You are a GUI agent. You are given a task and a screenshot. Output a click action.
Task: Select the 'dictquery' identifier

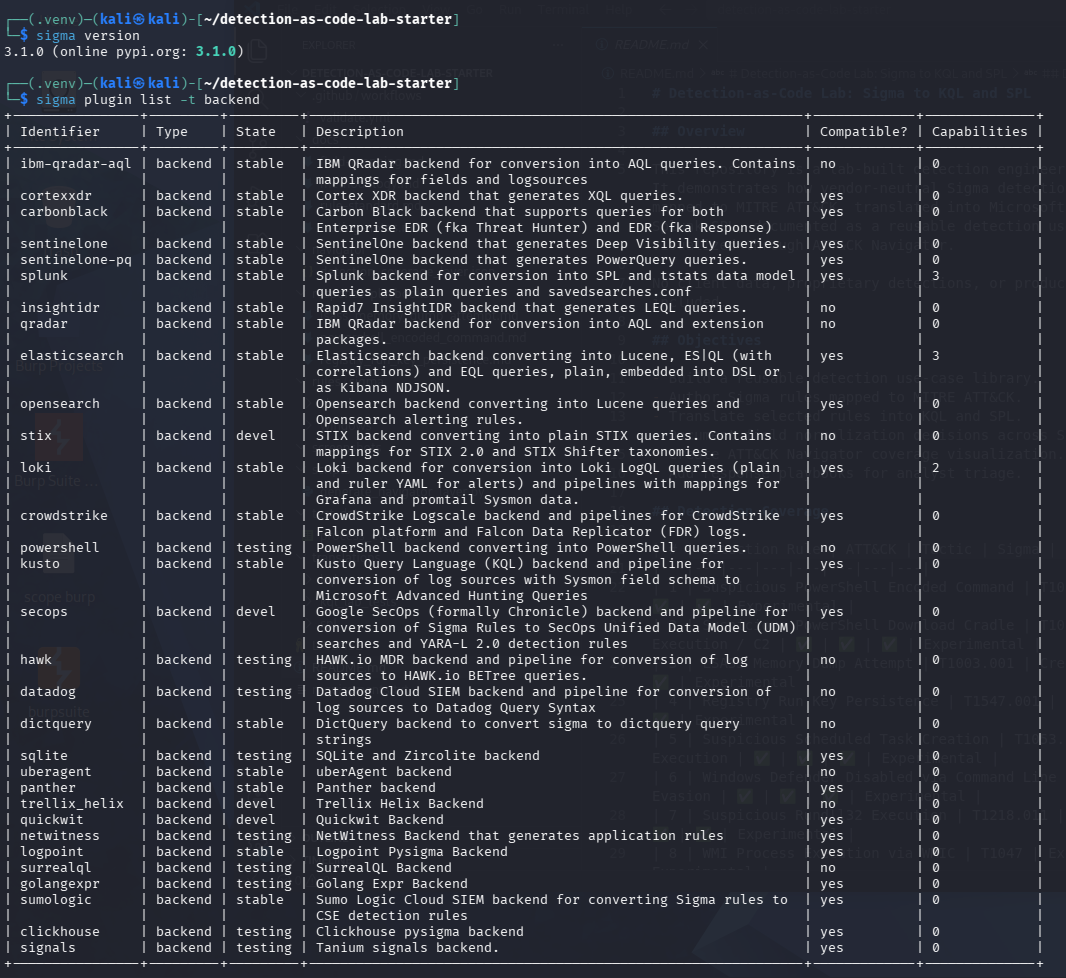(56, 724)
